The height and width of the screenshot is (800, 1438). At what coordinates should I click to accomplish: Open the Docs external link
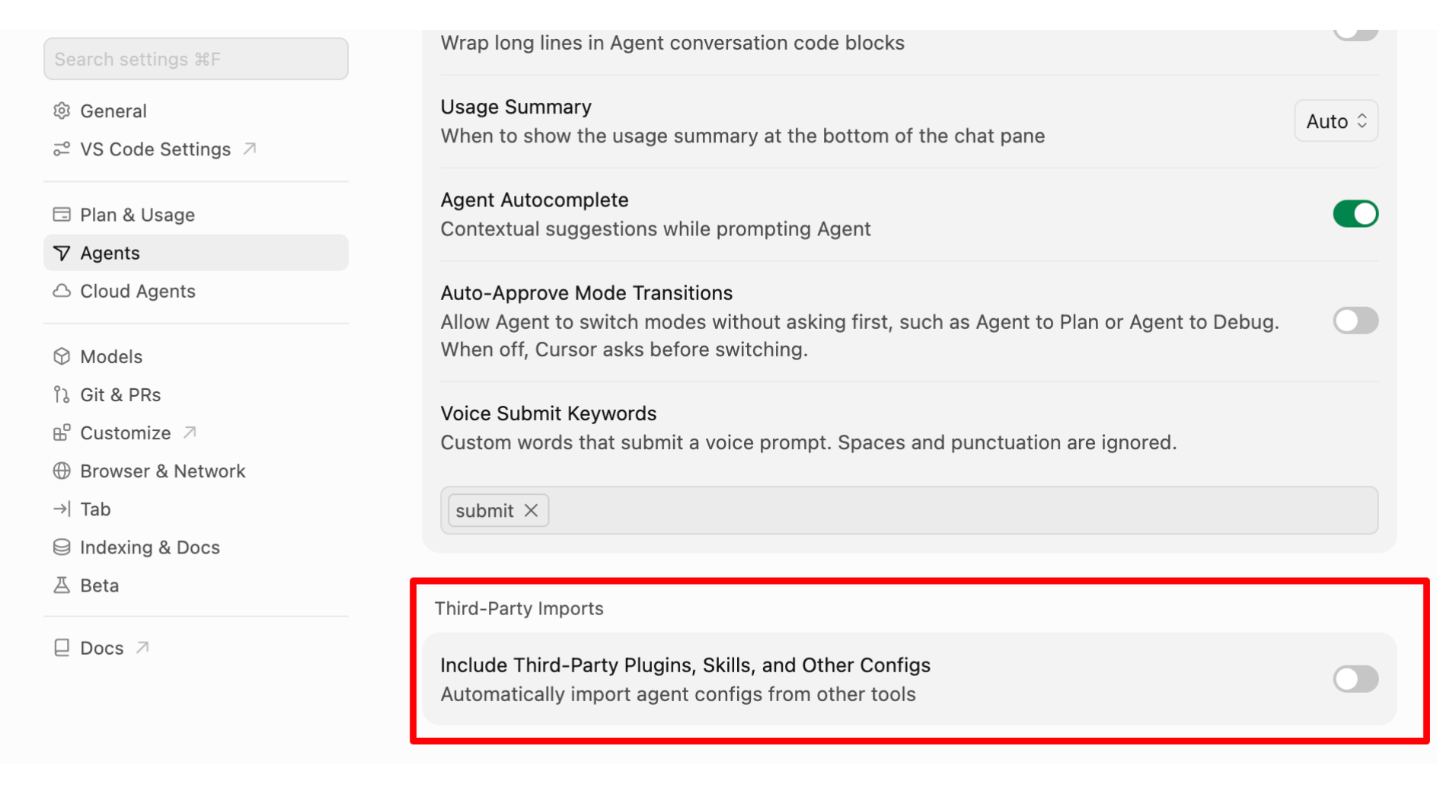(x=143, y=648)
